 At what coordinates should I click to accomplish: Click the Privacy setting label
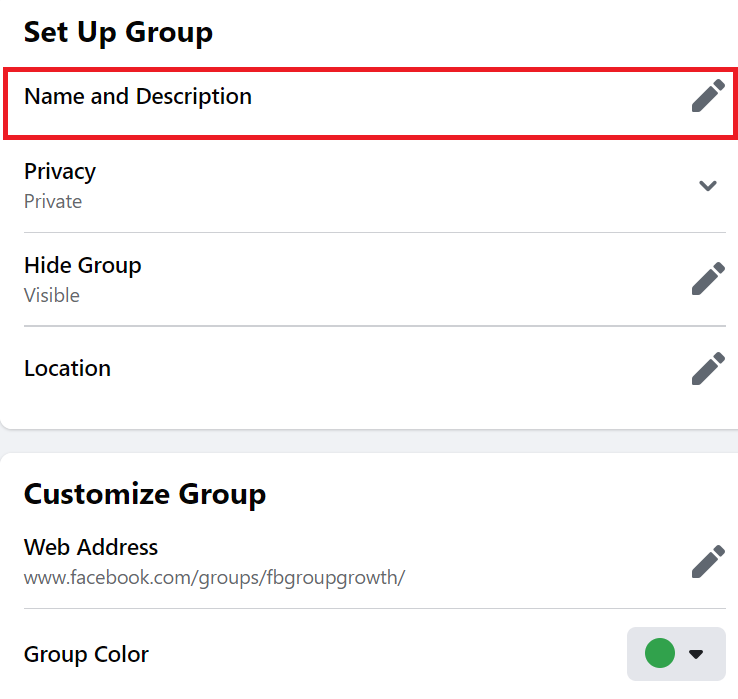60,171
